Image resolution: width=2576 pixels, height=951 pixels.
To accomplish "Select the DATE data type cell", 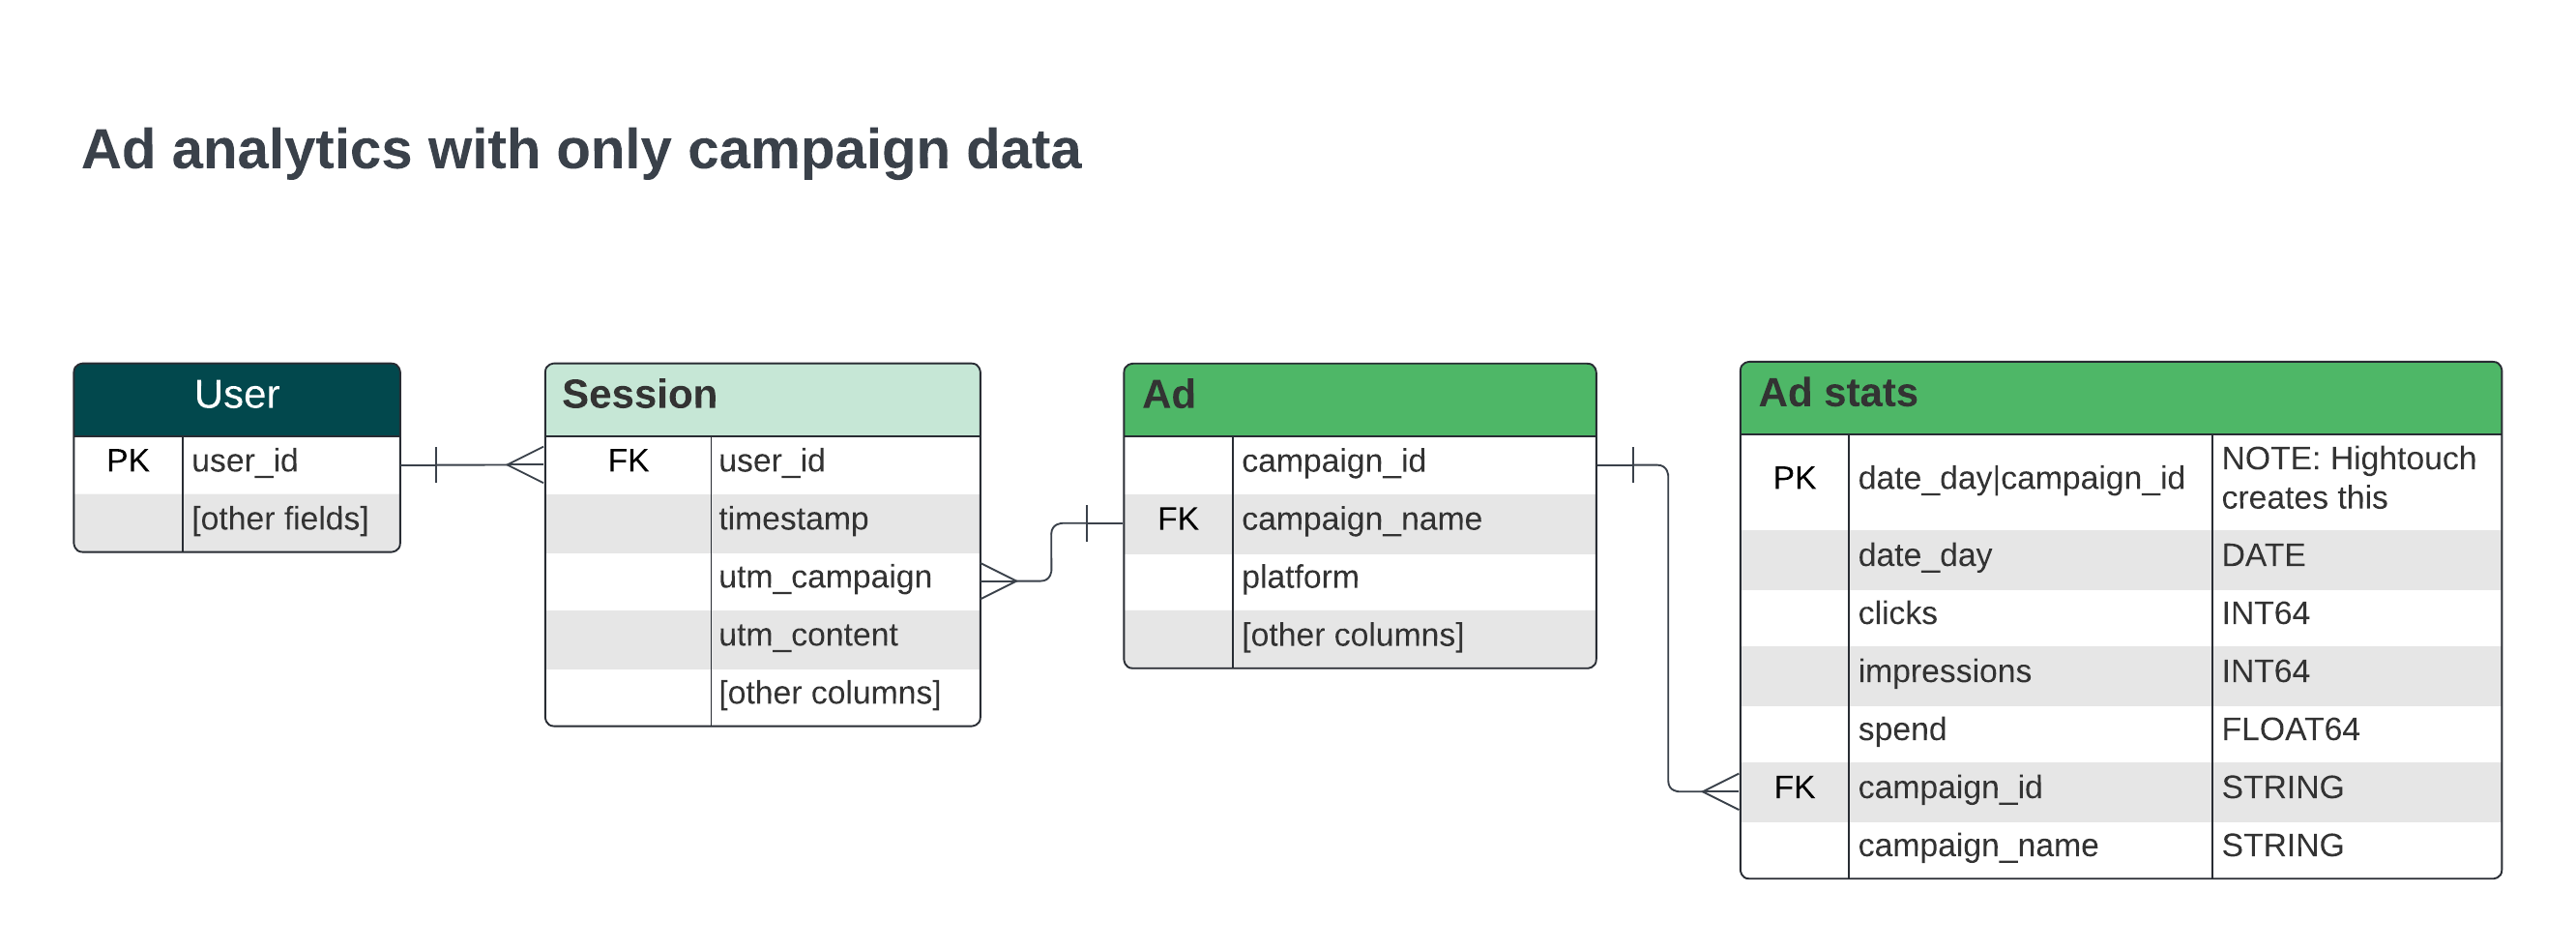I will coord(2263,556).
